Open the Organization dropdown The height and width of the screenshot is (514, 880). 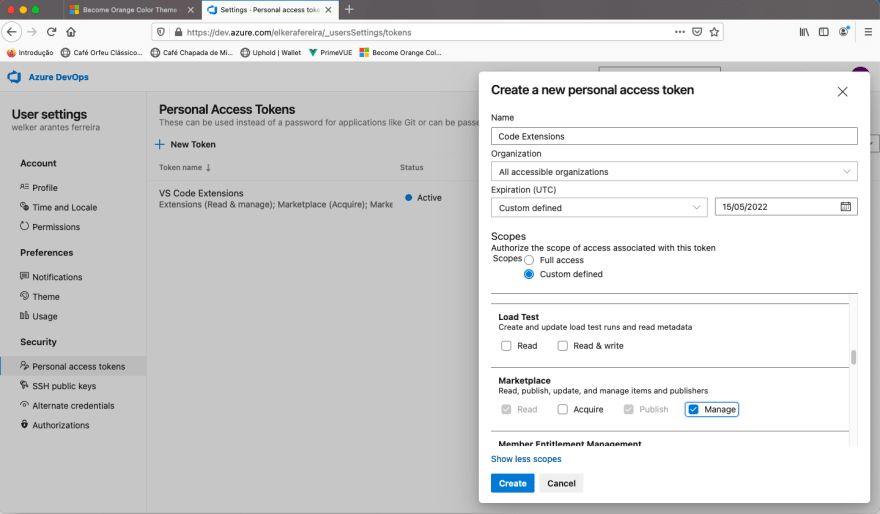point(674,172)
